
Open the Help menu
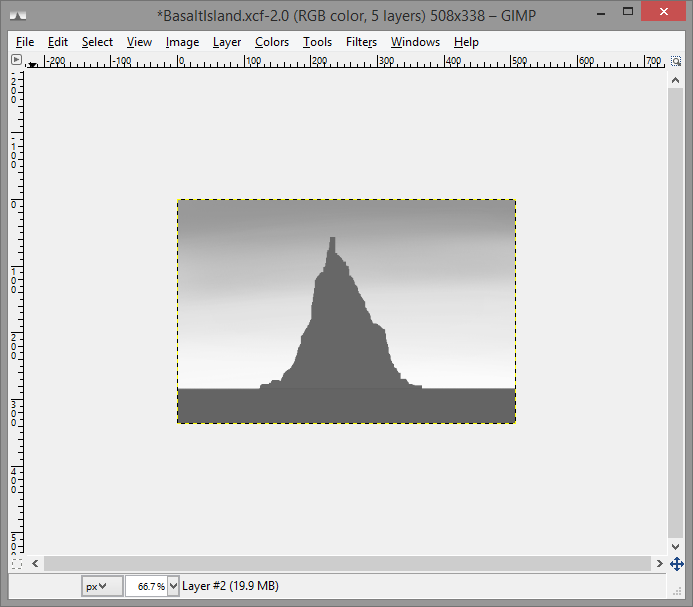(466, 42)
